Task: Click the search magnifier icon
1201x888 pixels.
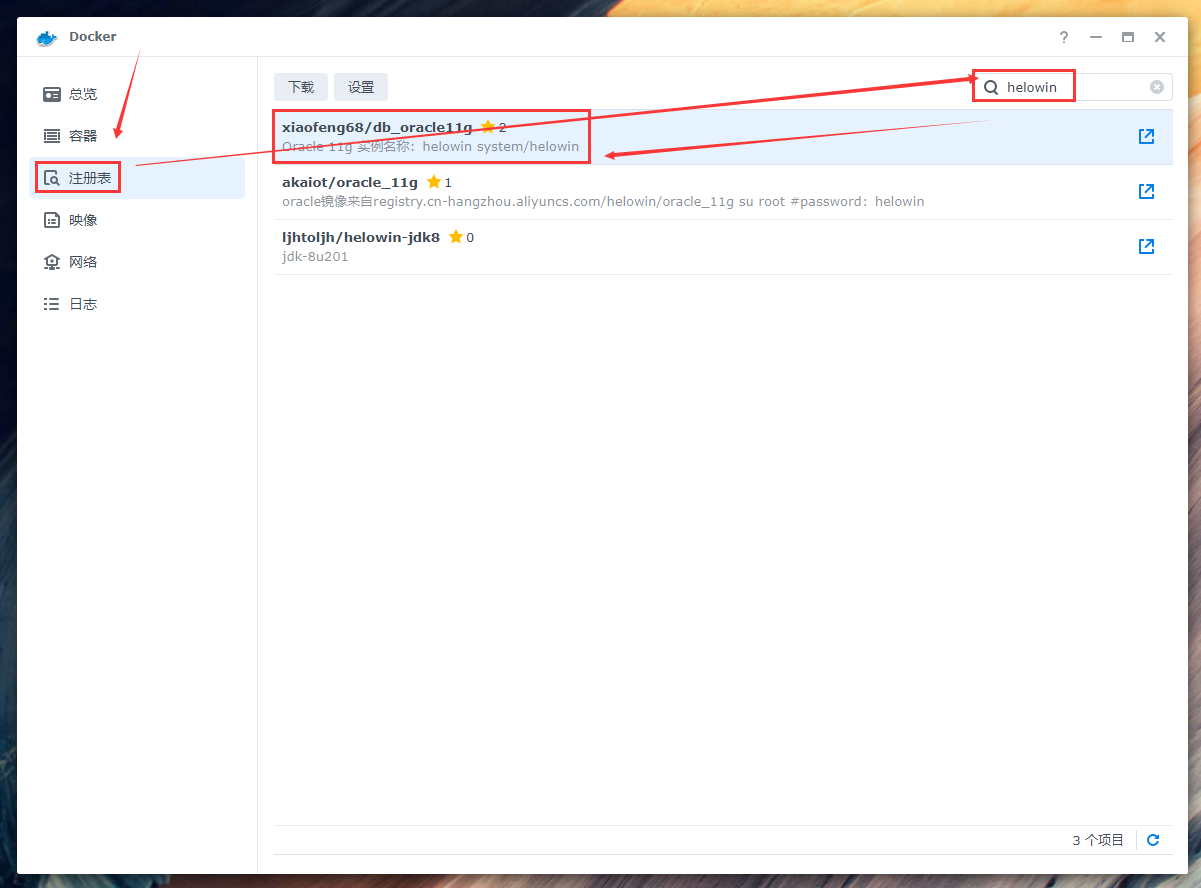Action: tap(991, 87)
